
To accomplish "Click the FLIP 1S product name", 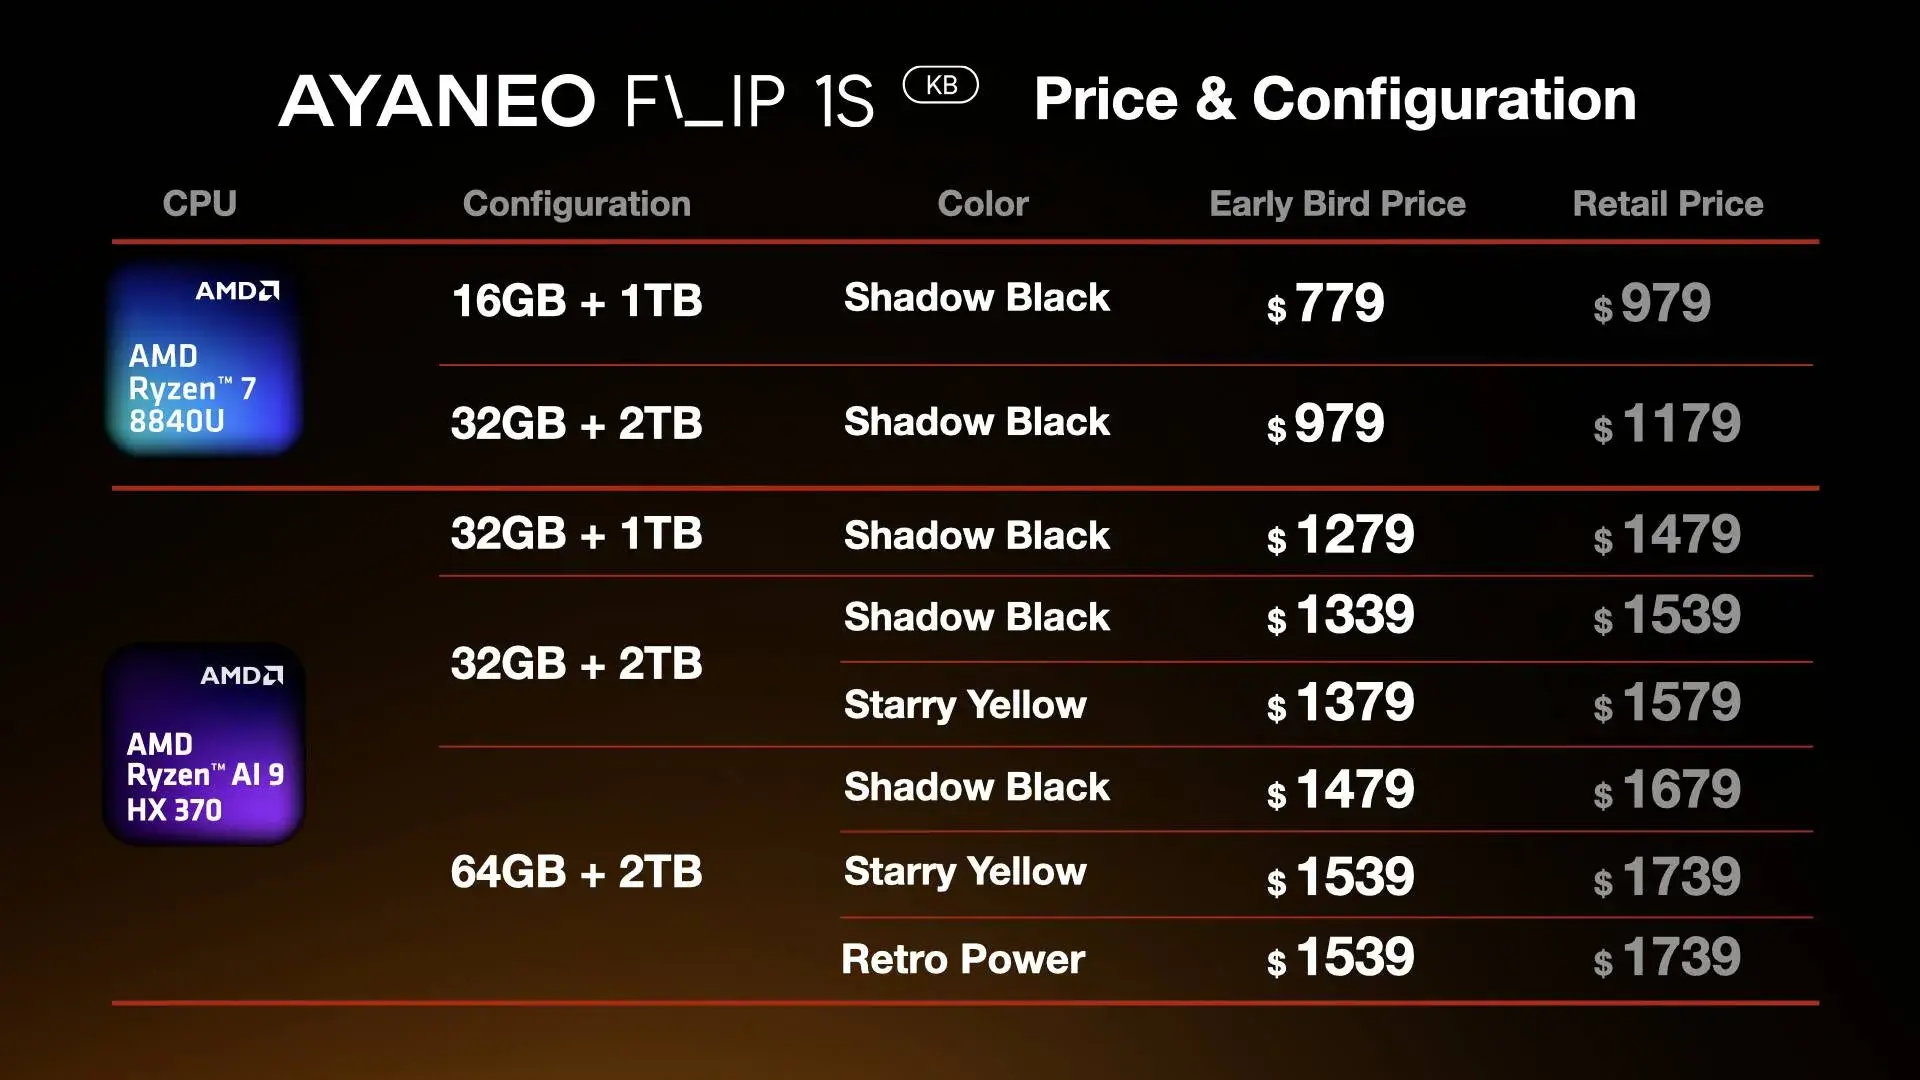I will point(749,101).
